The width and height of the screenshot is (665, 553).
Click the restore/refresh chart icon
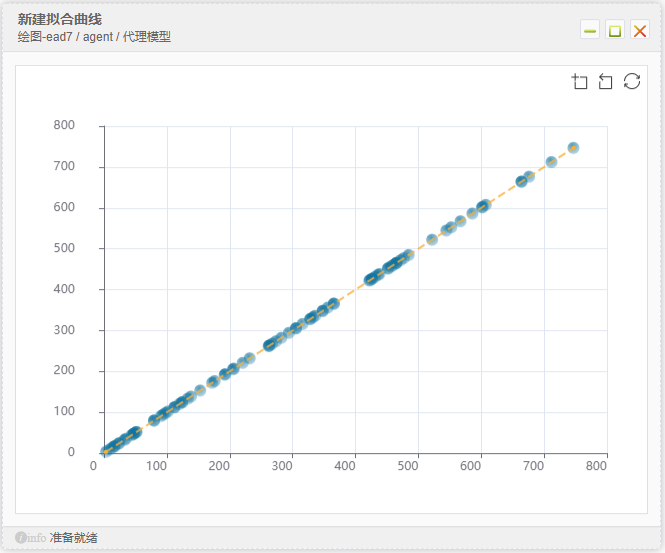click(631, 81)
